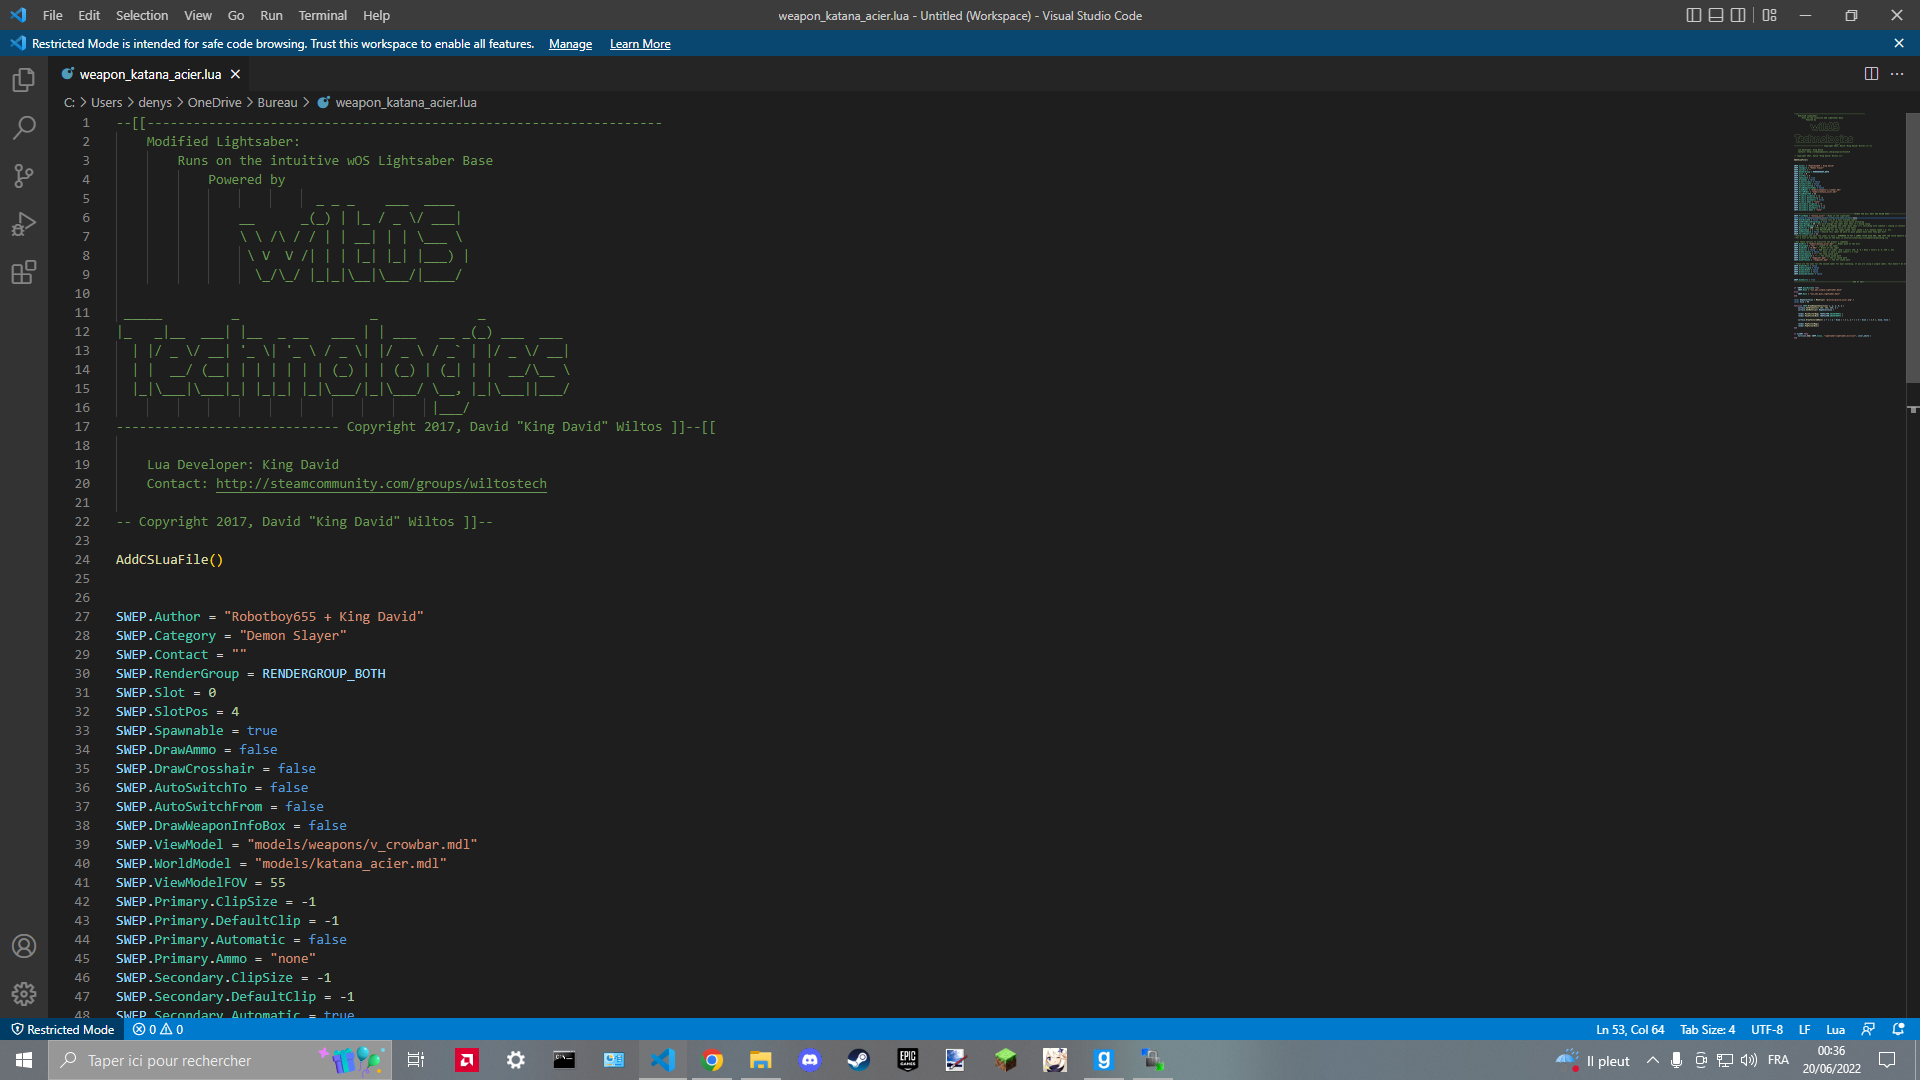Screen dimensions: 1920x1080
Task: Open the View menu
Action: pyautogui.click(x=198, y=15)
